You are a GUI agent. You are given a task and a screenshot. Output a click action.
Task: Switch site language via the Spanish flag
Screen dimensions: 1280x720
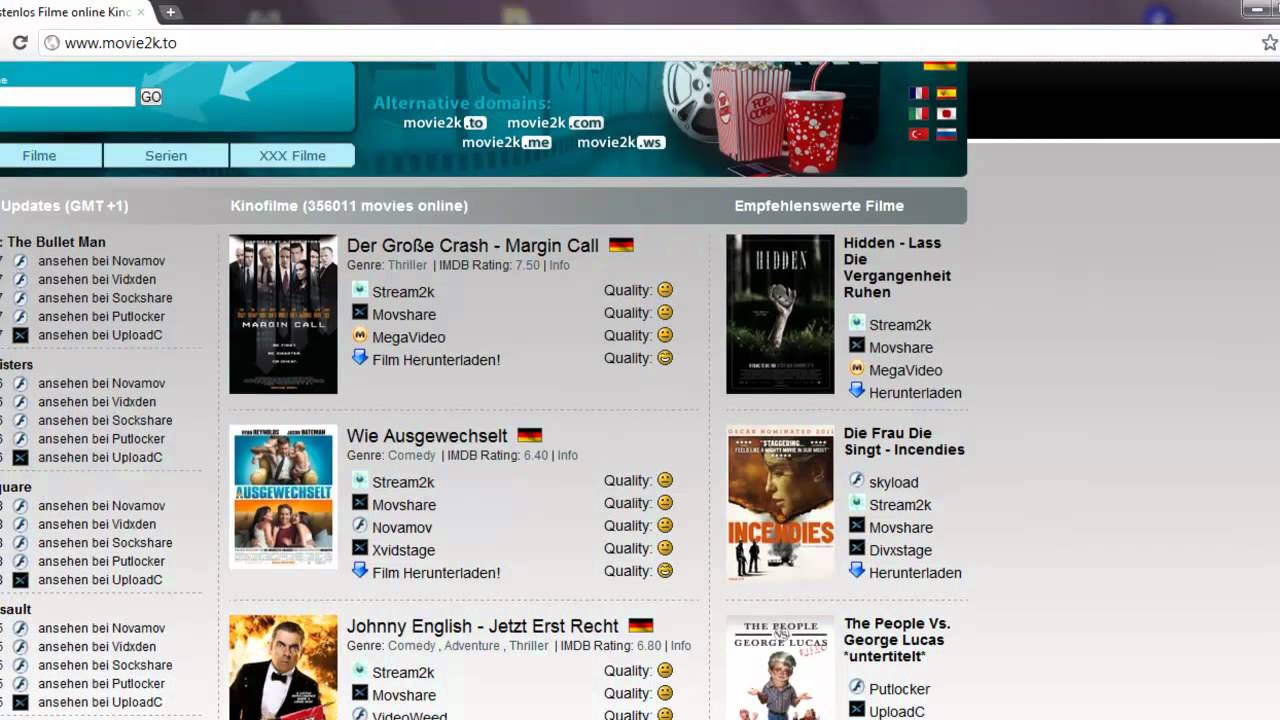click(x=946, y=93)
